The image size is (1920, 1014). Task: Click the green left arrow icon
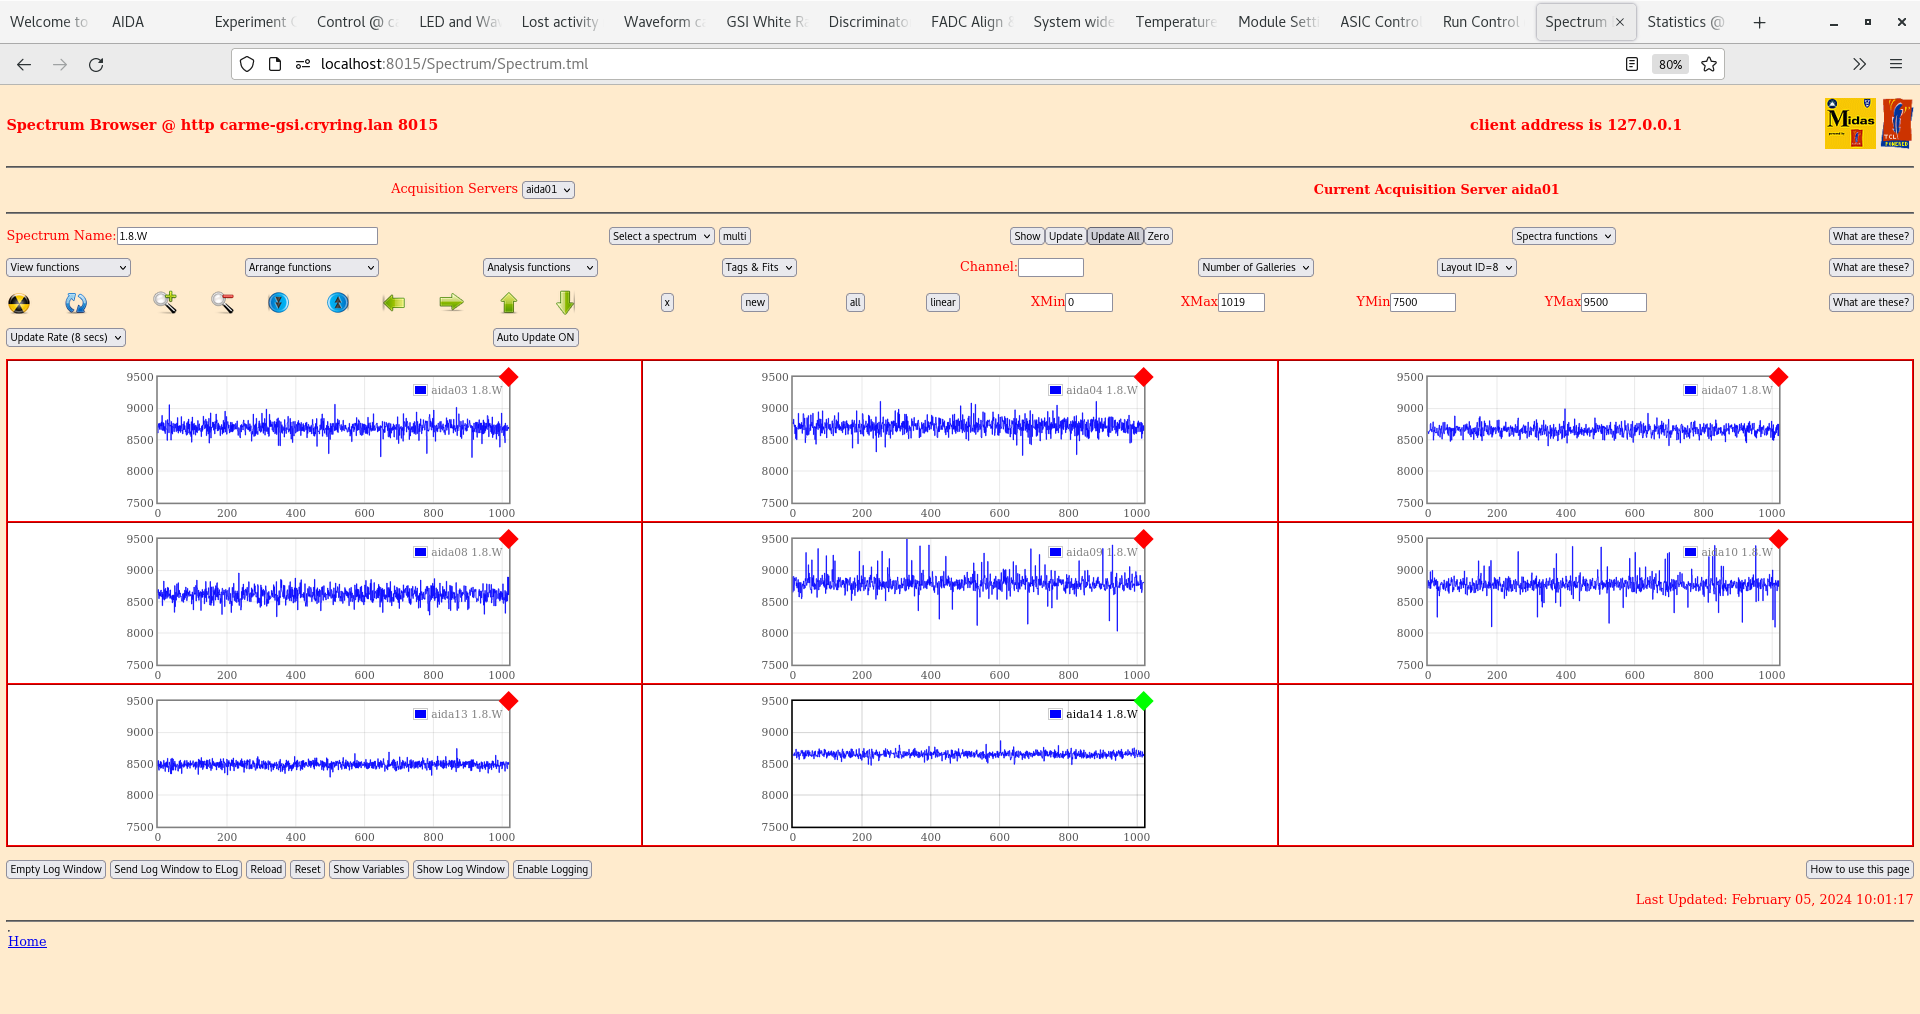tap(394, 302)
